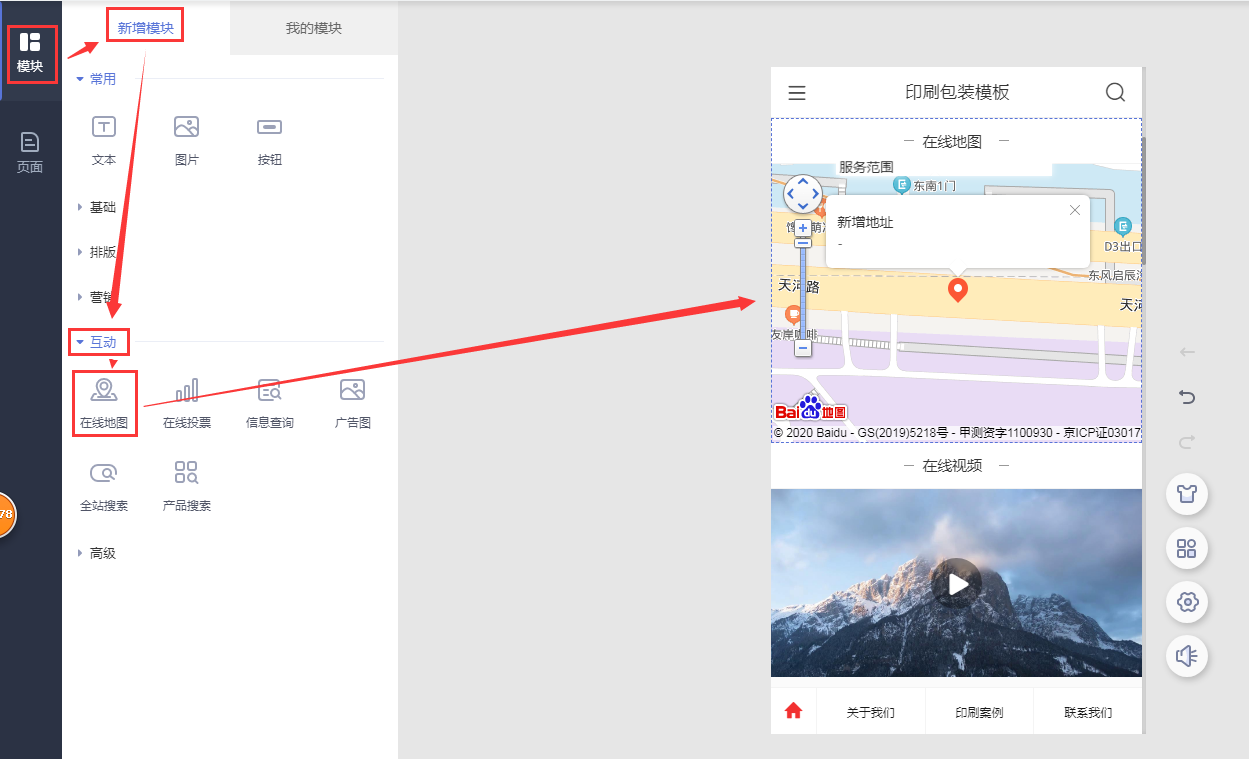Click the orange 78 badge

5,514
